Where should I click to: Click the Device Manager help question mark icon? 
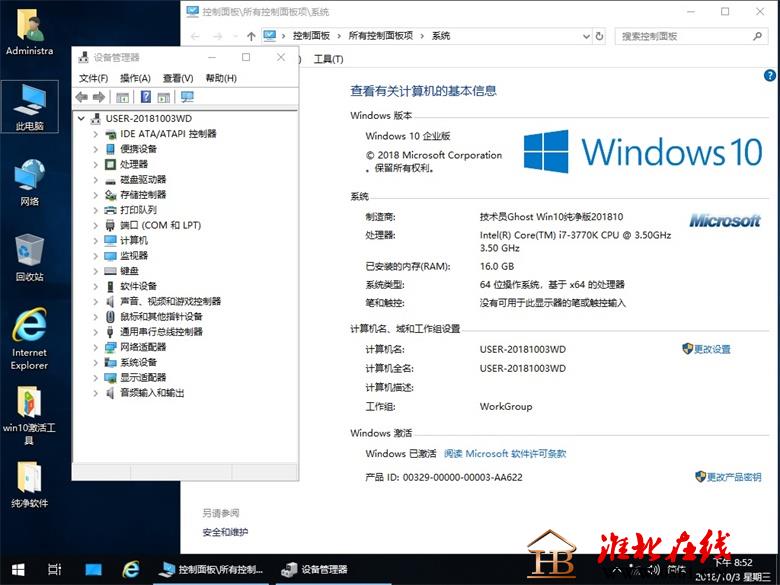146,97
